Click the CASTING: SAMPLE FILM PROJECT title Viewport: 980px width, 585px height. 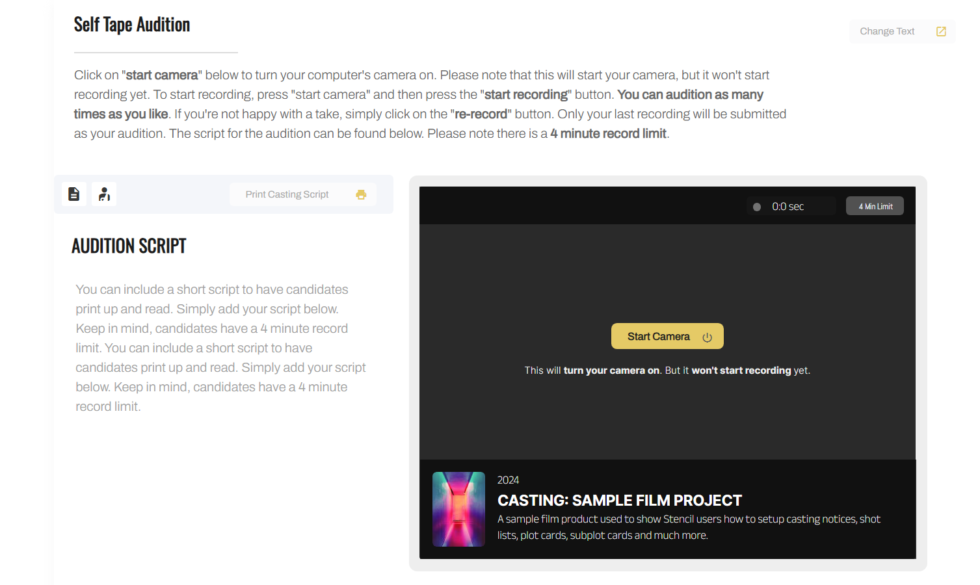tap(619, 500)
